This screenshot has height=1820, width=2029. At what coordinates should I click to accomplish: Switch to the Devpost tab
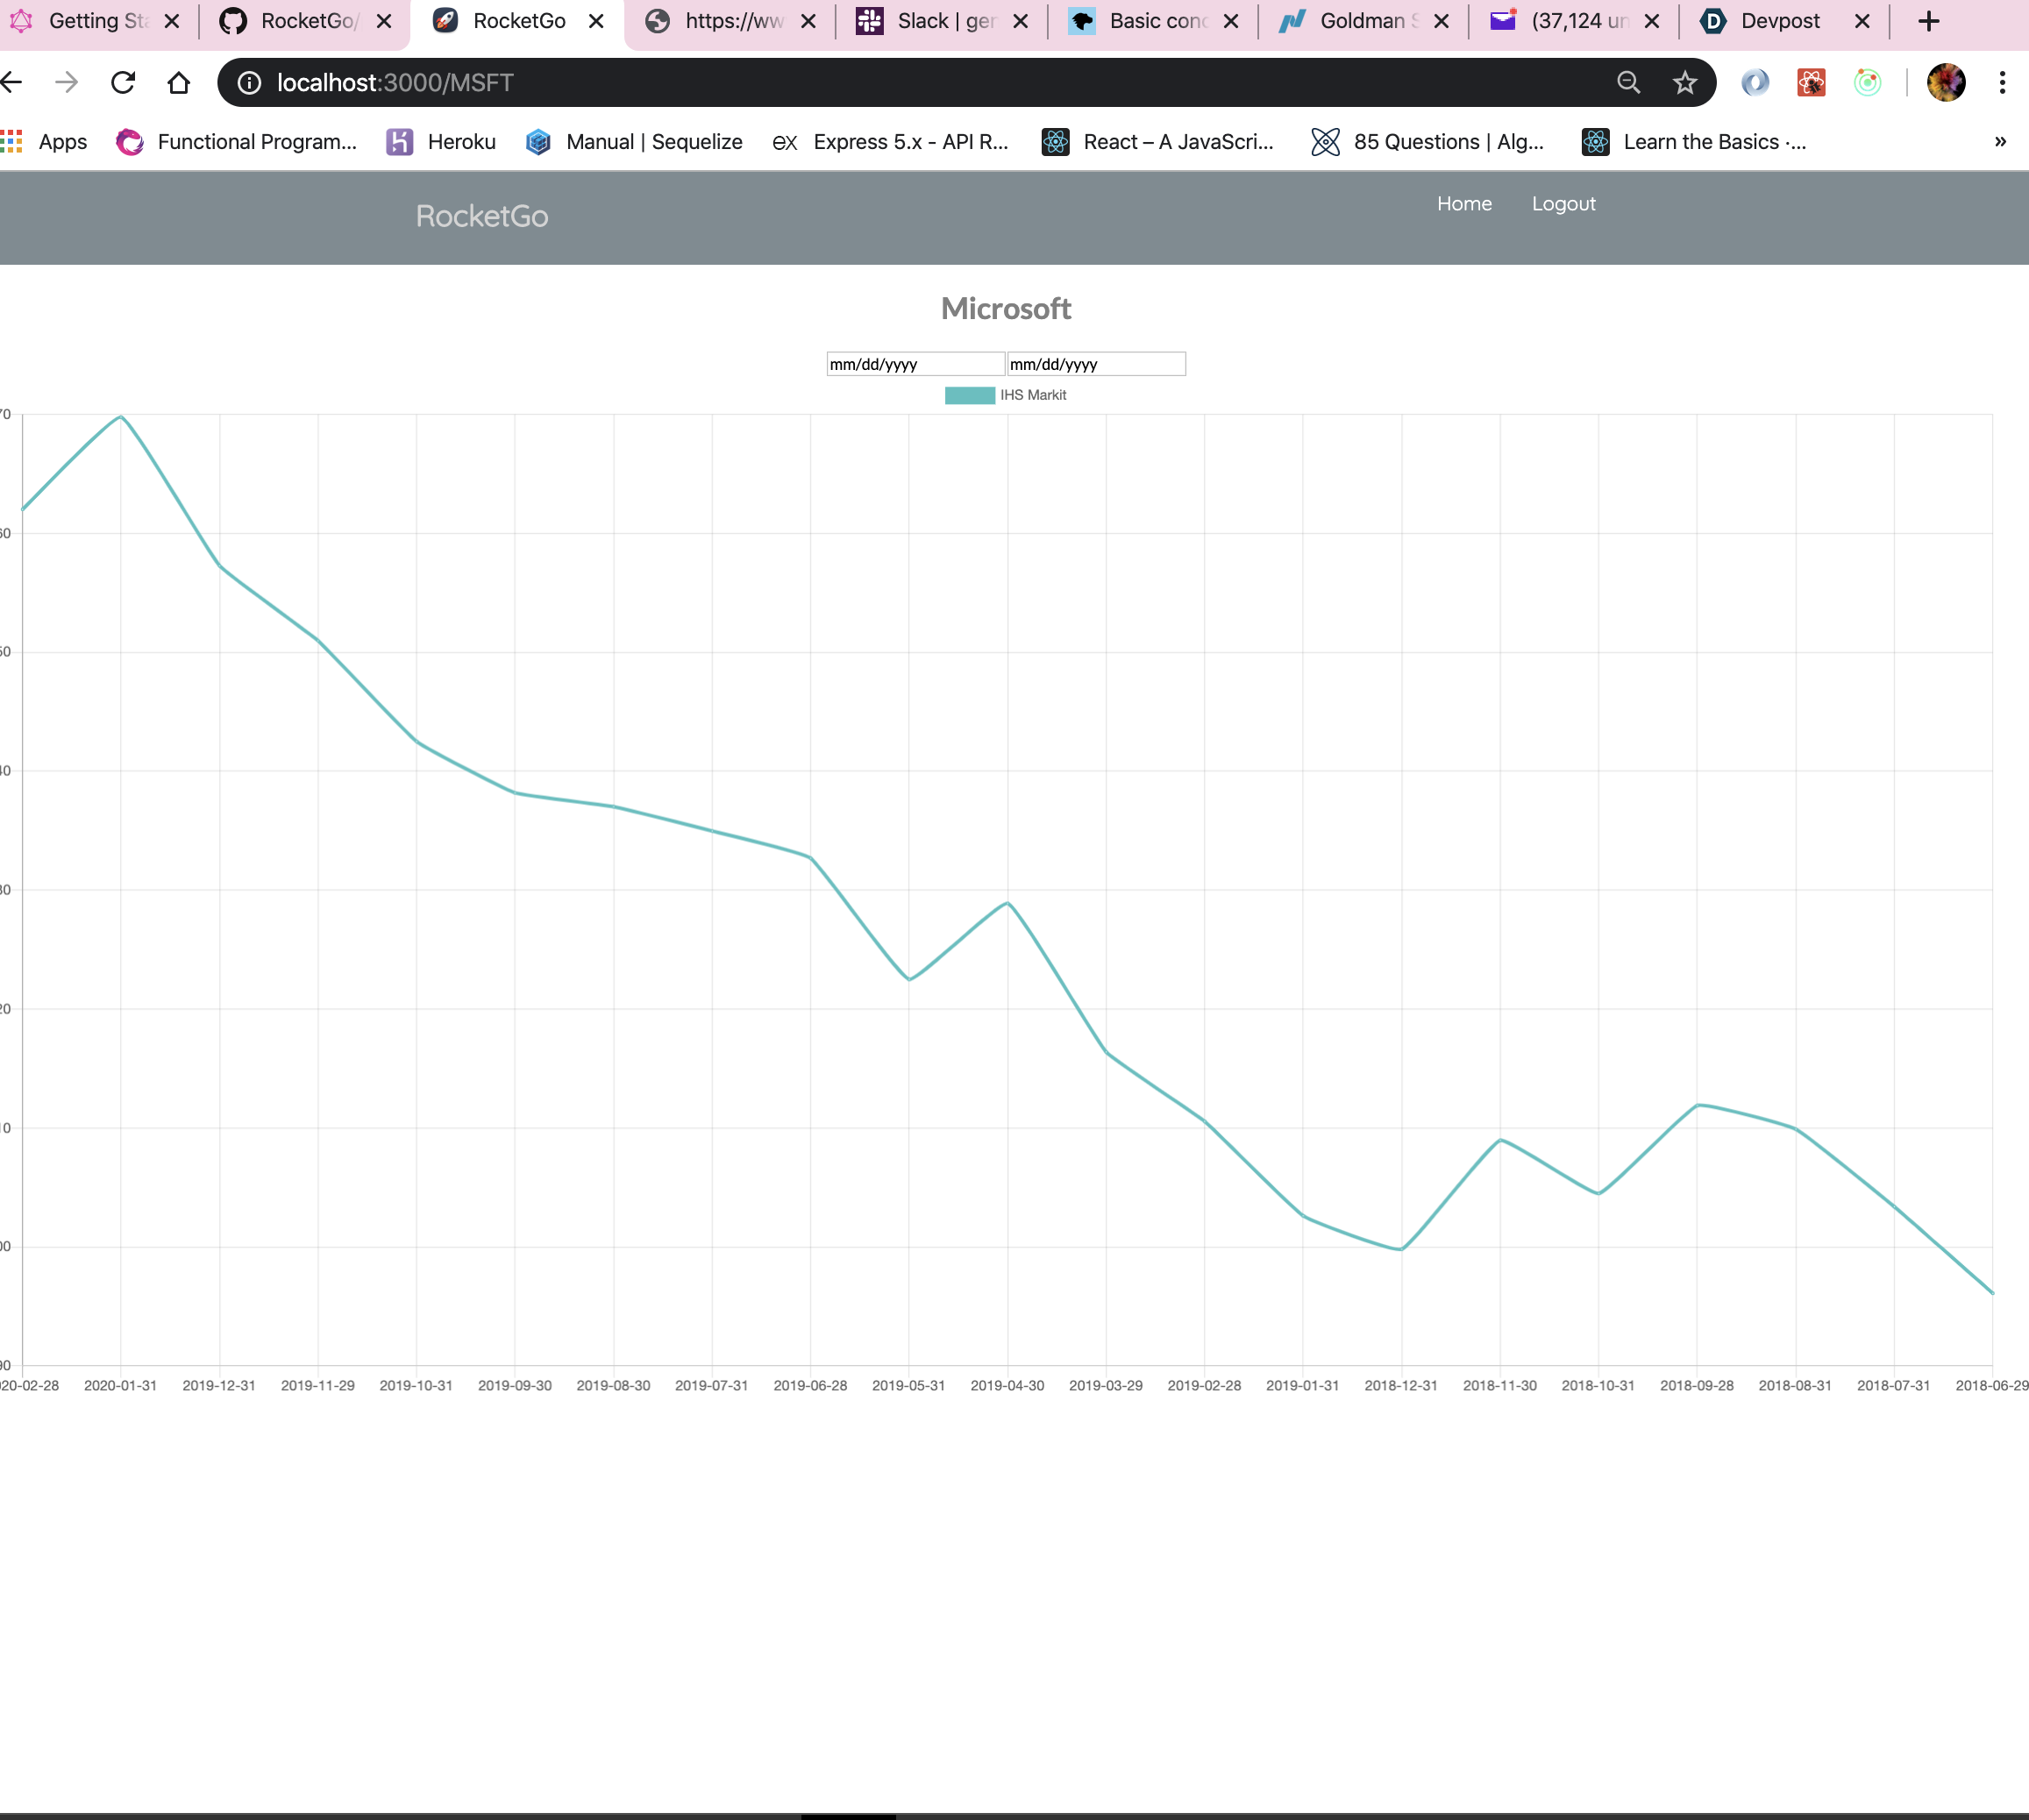coord(1779,21)
